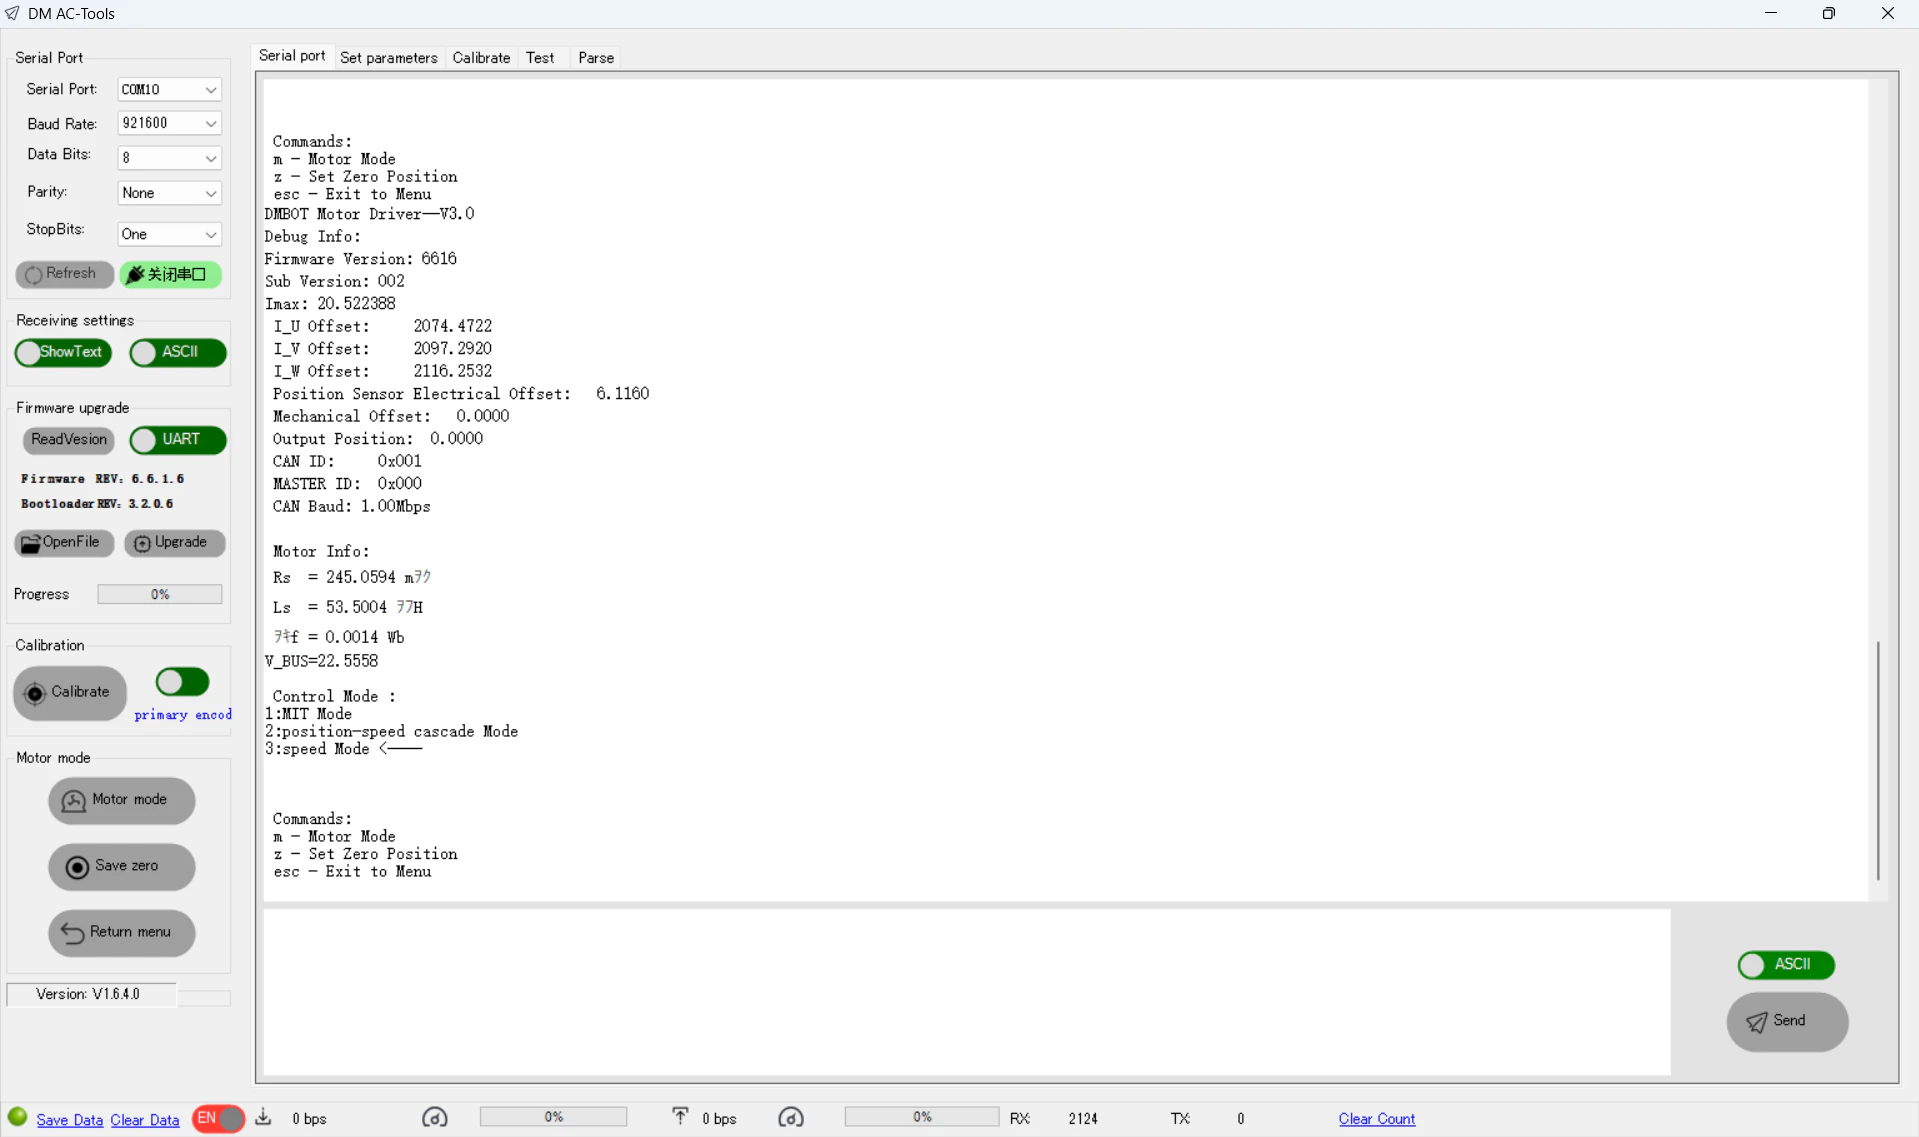Click the RX count value 2124
The width and height of the screenshot is (1919, 1137).
coord(1083,1119)
